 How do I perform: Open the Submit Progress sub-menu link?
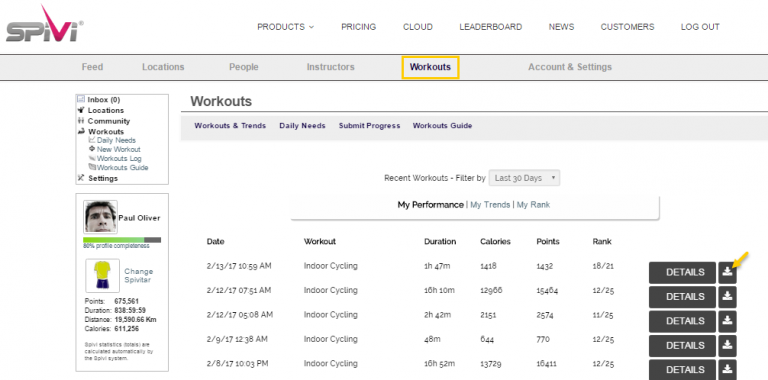click(x=369, y=126)
